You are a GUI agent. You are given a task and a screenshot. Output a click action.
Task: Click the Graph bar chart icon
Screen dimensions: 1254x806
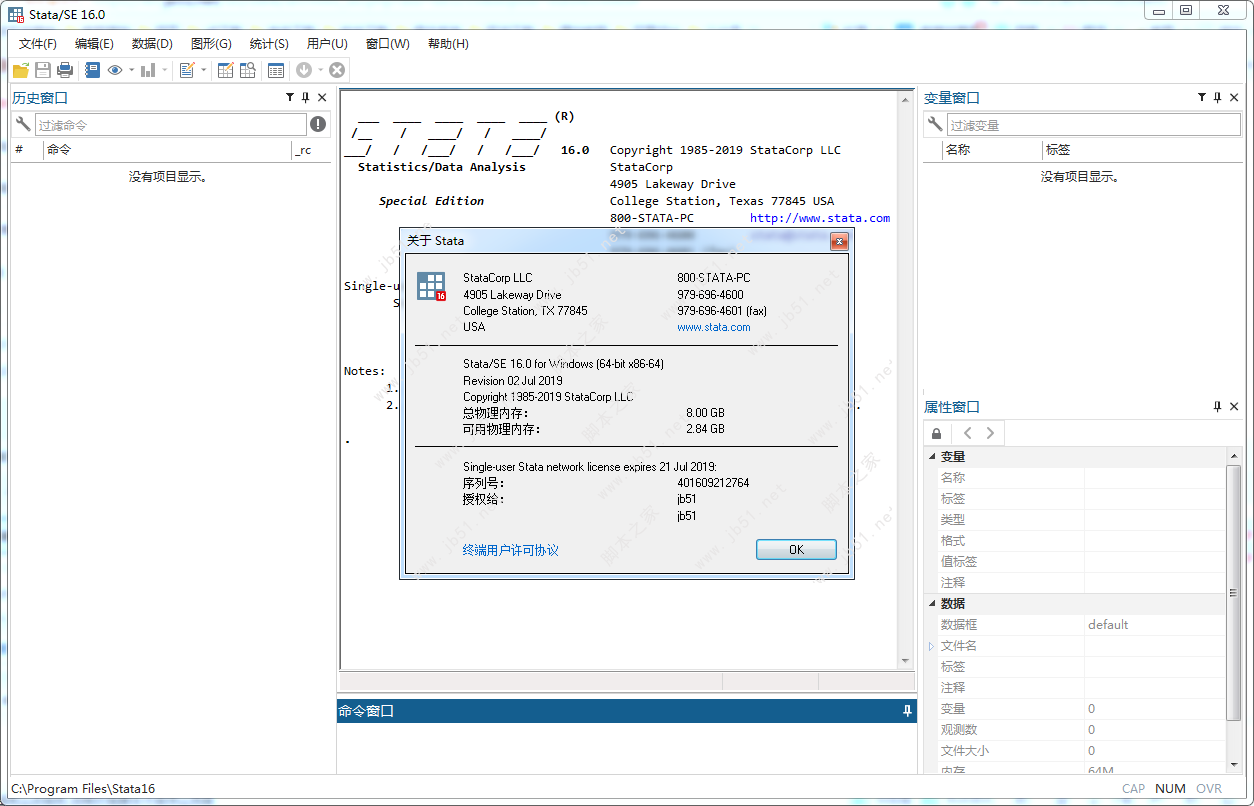point(148,70)
